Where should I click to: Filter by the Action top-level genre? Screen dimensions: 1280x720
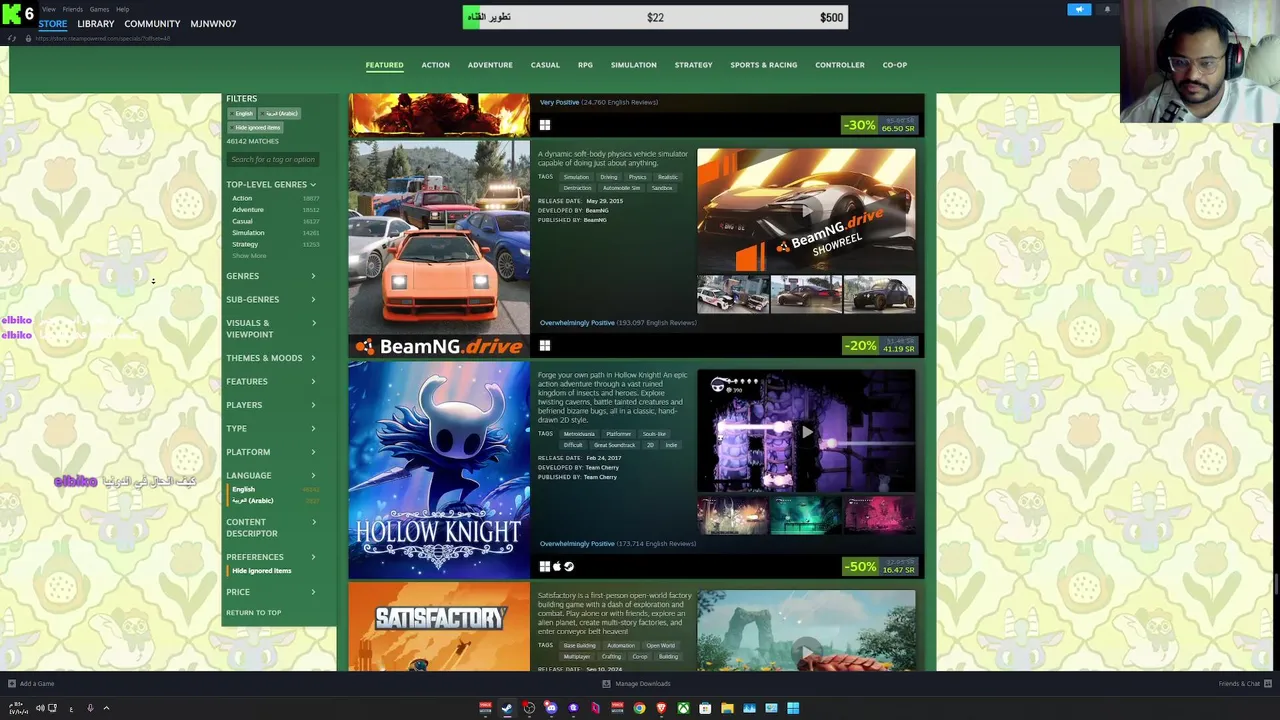tap(242, 199)
